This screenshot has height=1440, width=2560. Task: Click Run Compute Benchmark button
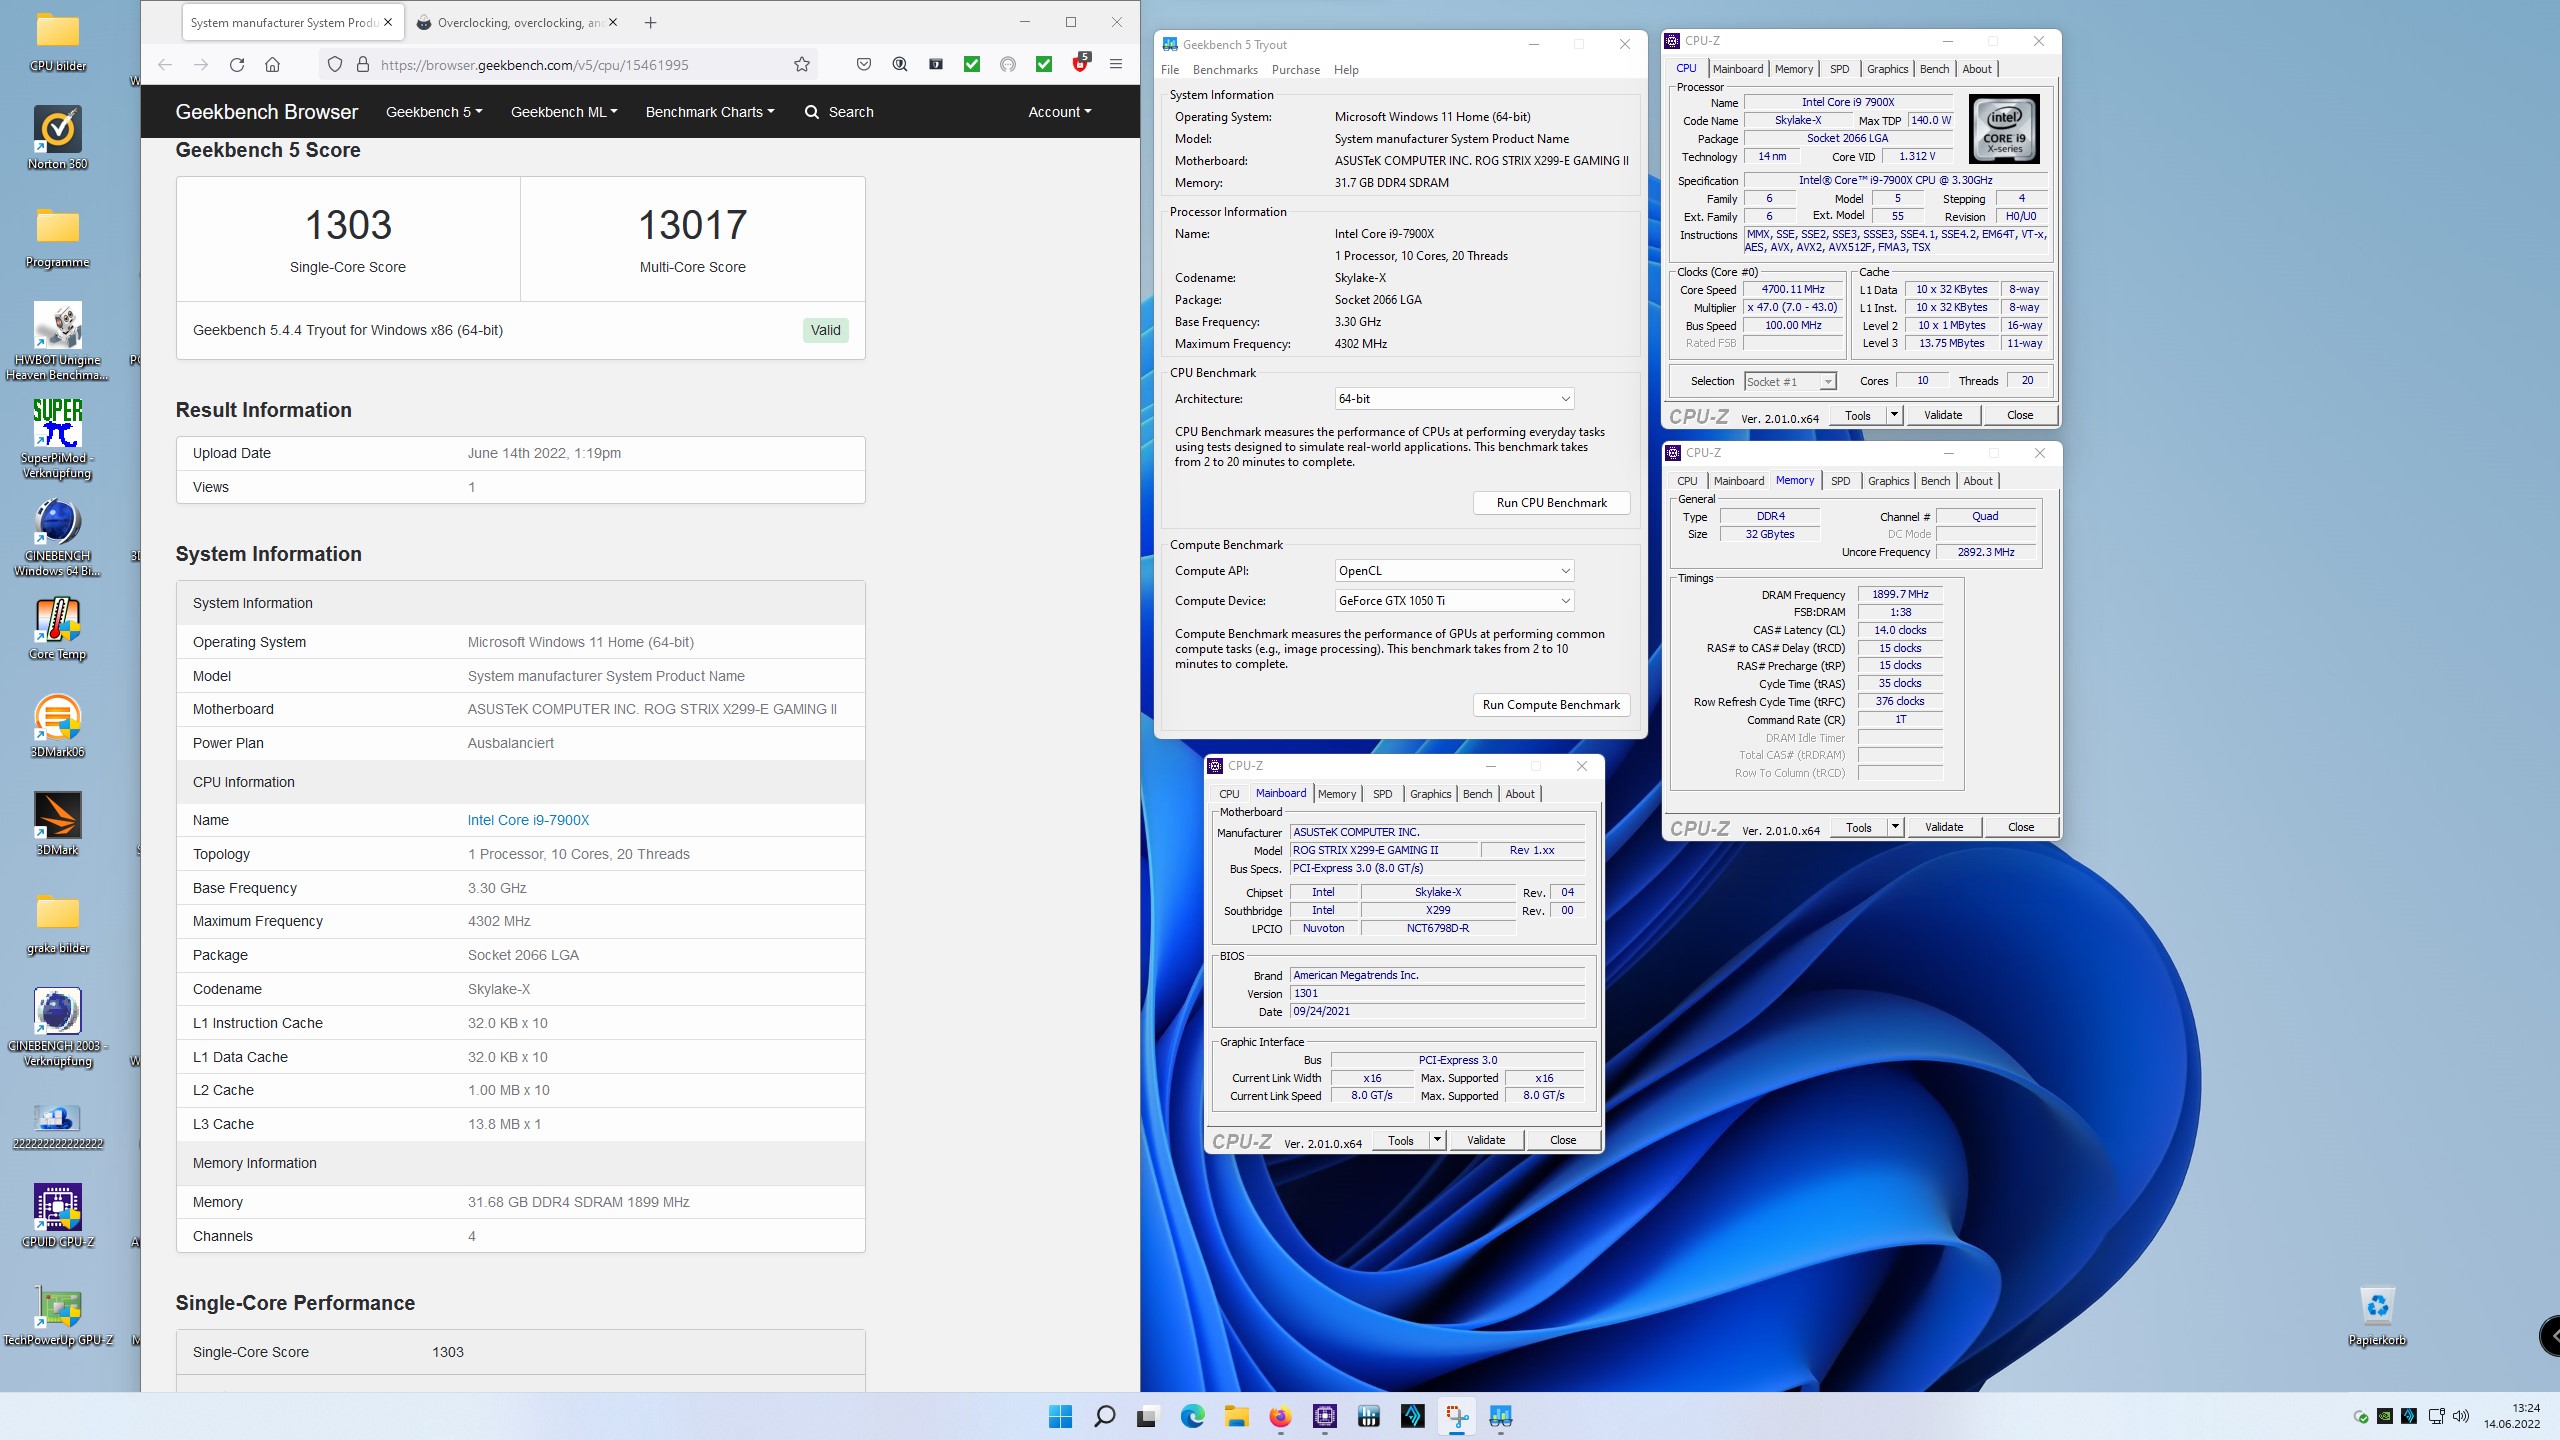[x=1551, y=705]
